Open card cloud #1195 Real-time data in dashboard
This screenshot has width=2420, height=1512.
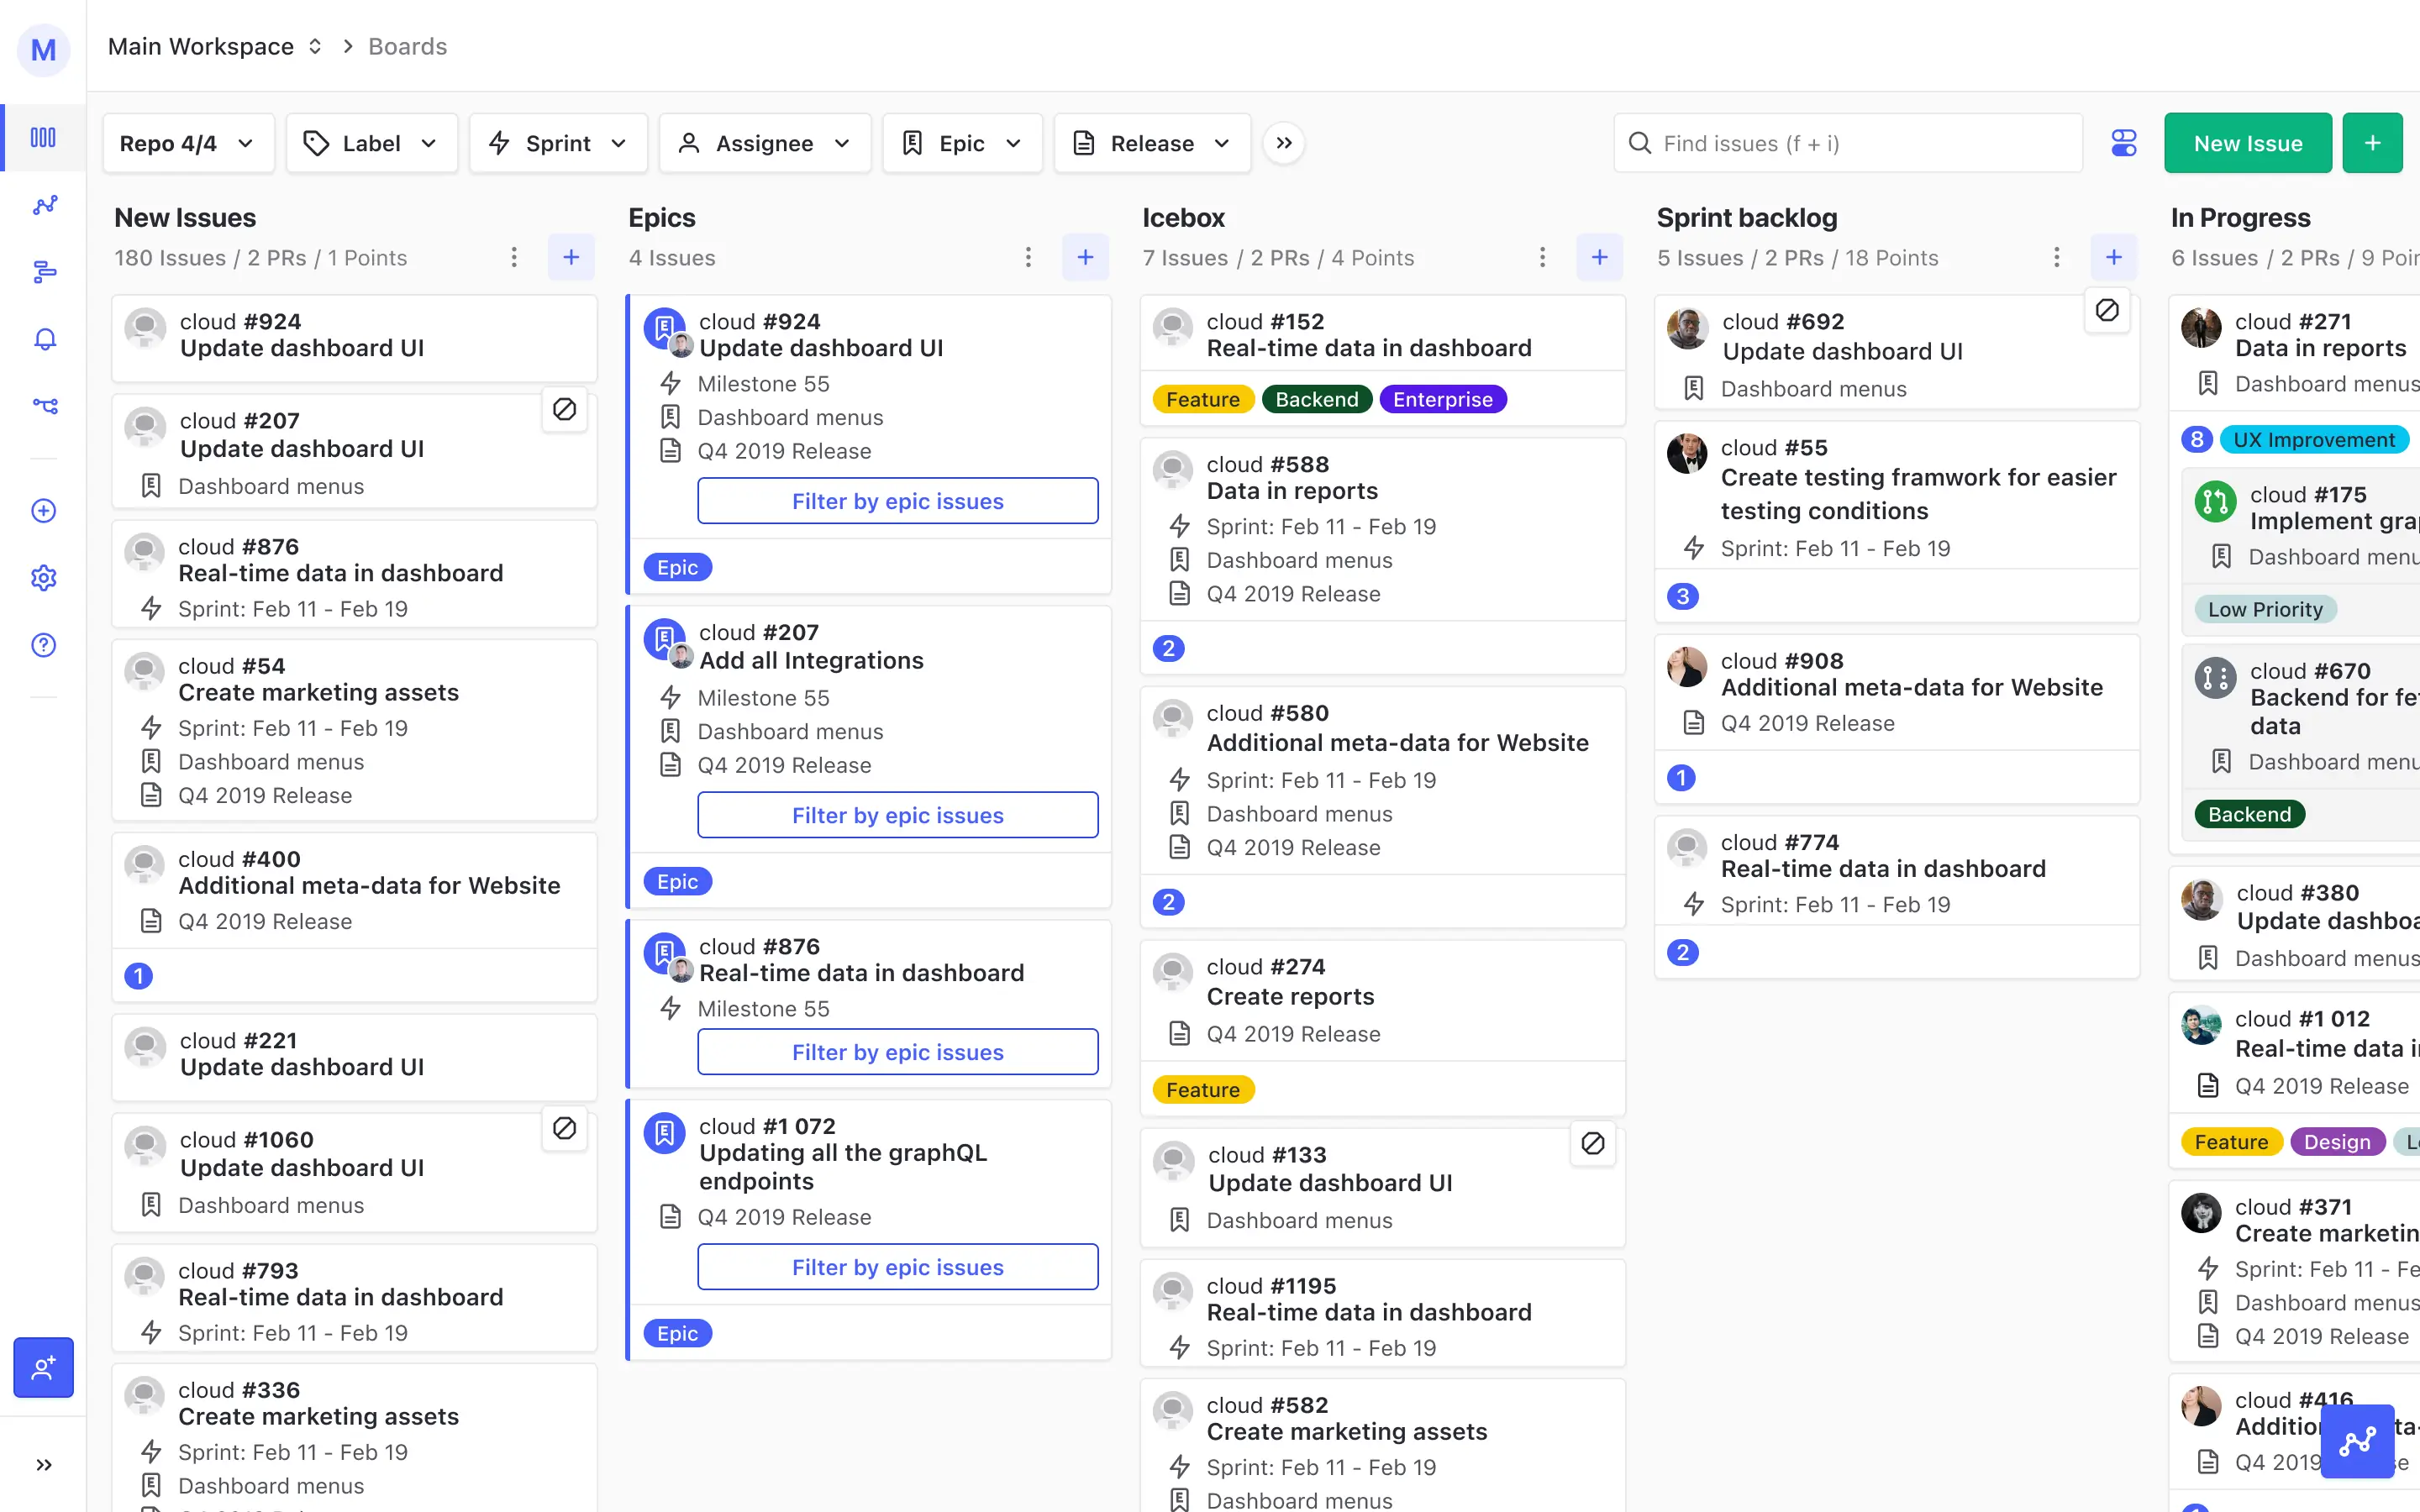[x=1383, y=1313]
